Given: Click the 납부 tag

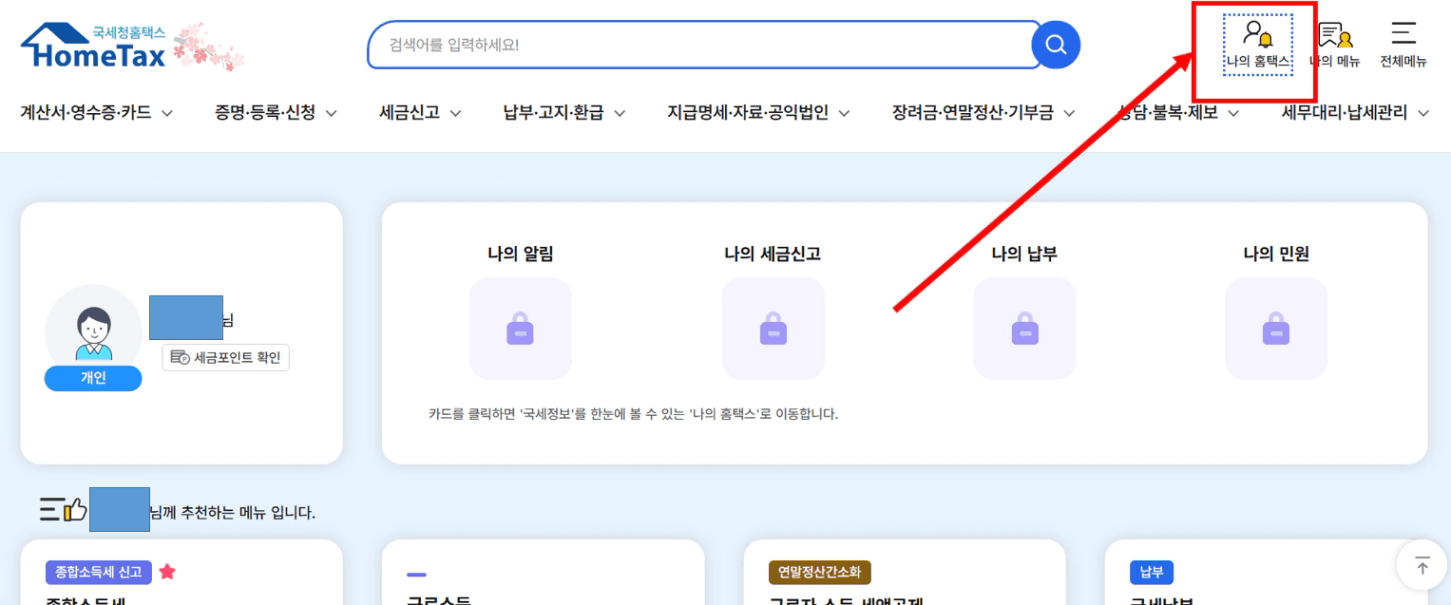Looking at the screenshot, I should coord(1151,572).
